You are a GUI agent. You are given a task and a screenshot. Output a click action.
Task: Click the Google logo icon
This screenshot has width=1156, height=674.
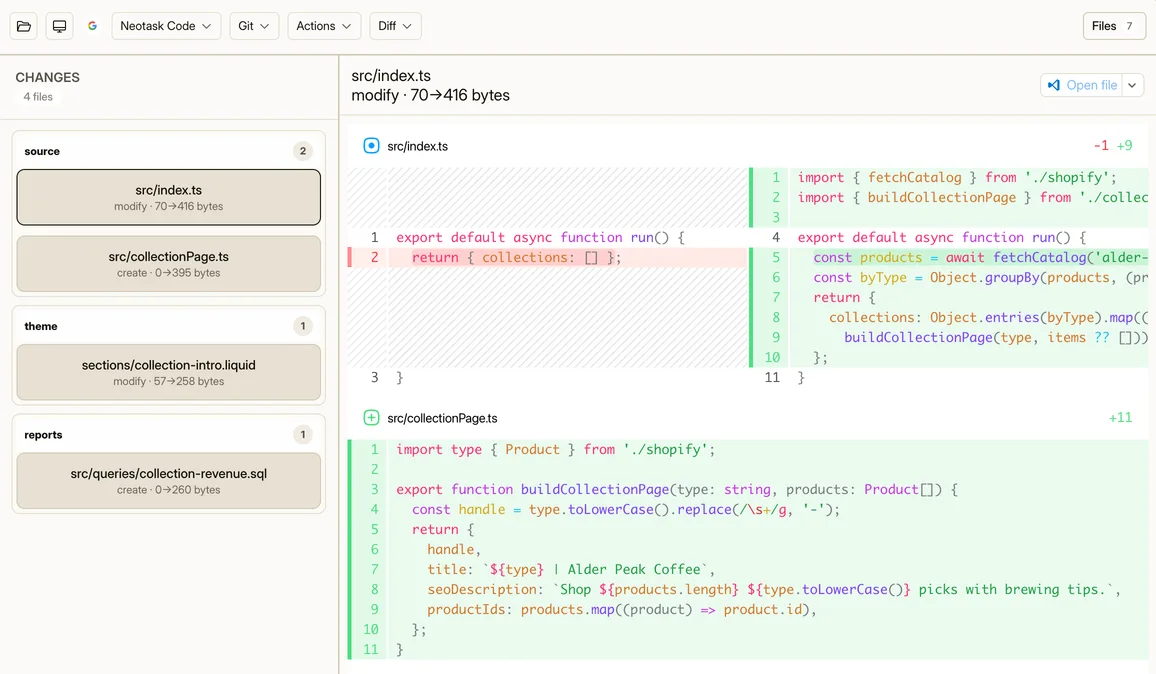click(92, 26)
